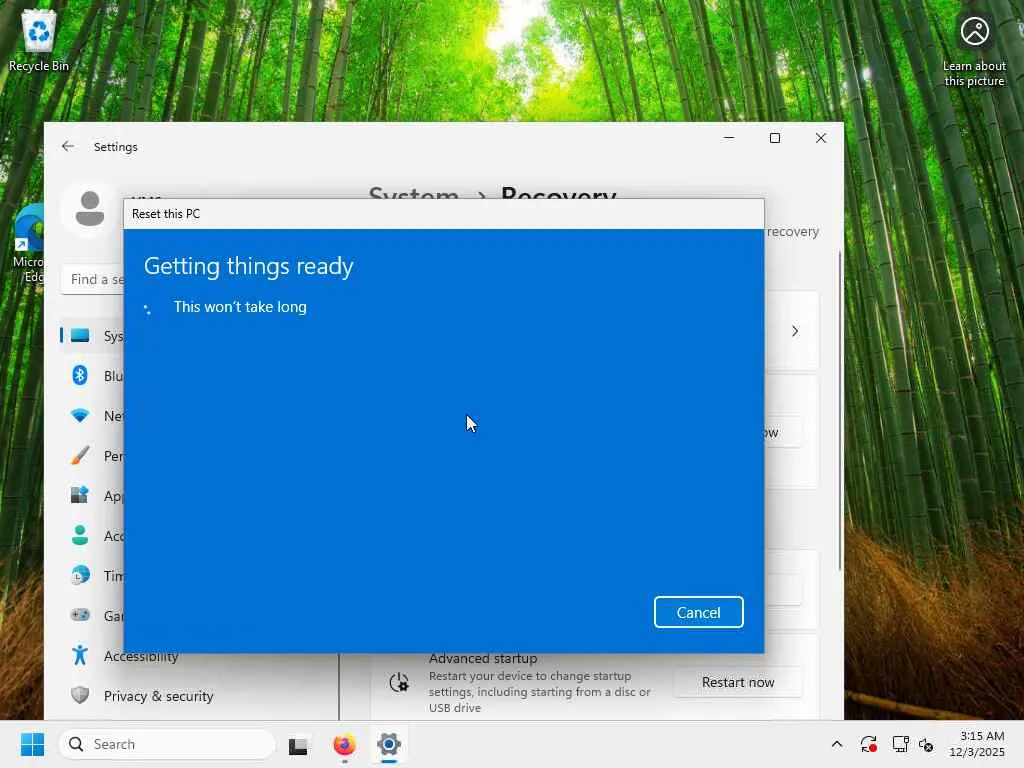Screen dimensions: 1024x768
Task: Open the Network section via the wifi icon
Action: point(80,415)
